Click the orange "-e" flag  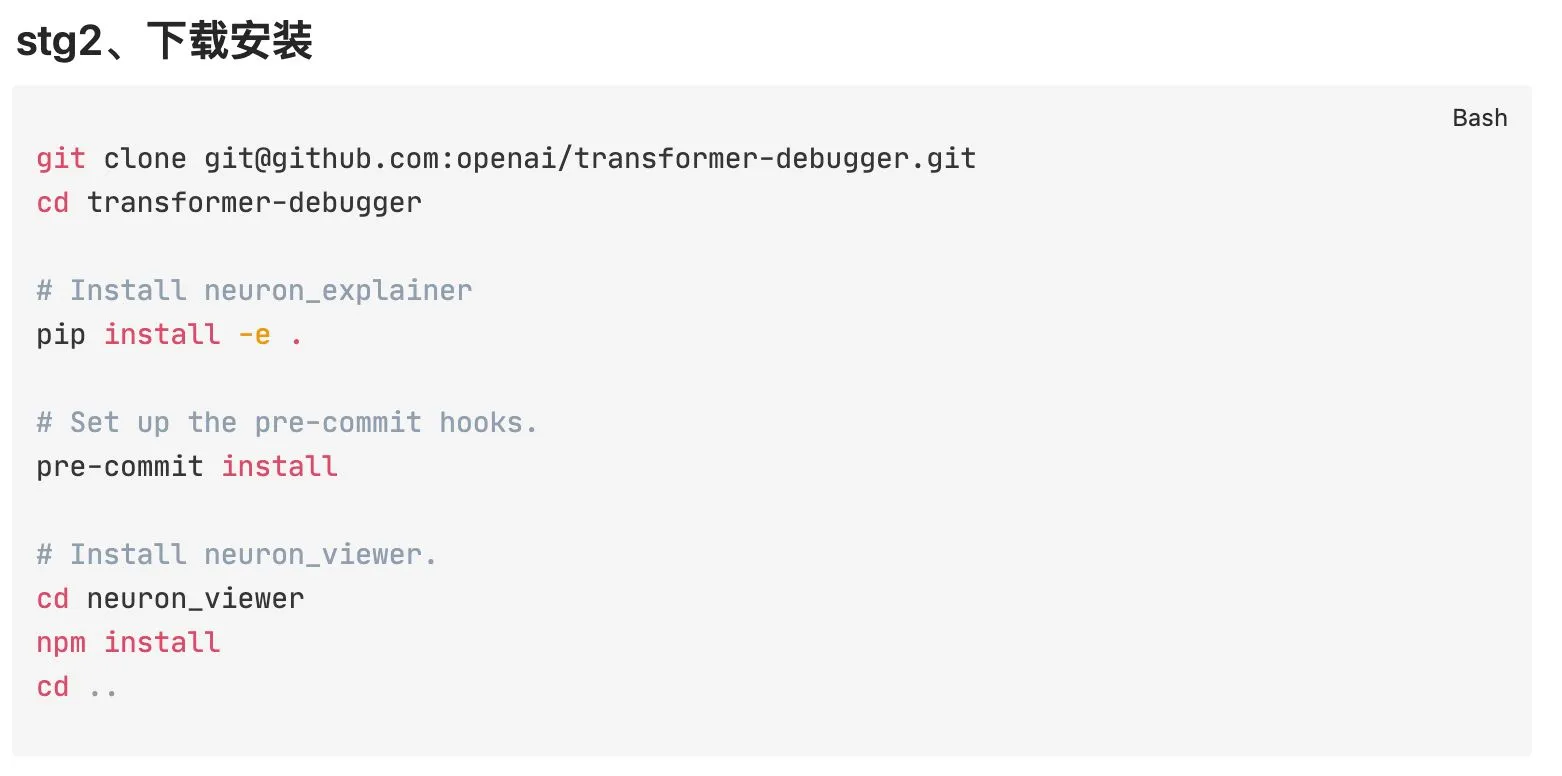click(x=254, y=334)
